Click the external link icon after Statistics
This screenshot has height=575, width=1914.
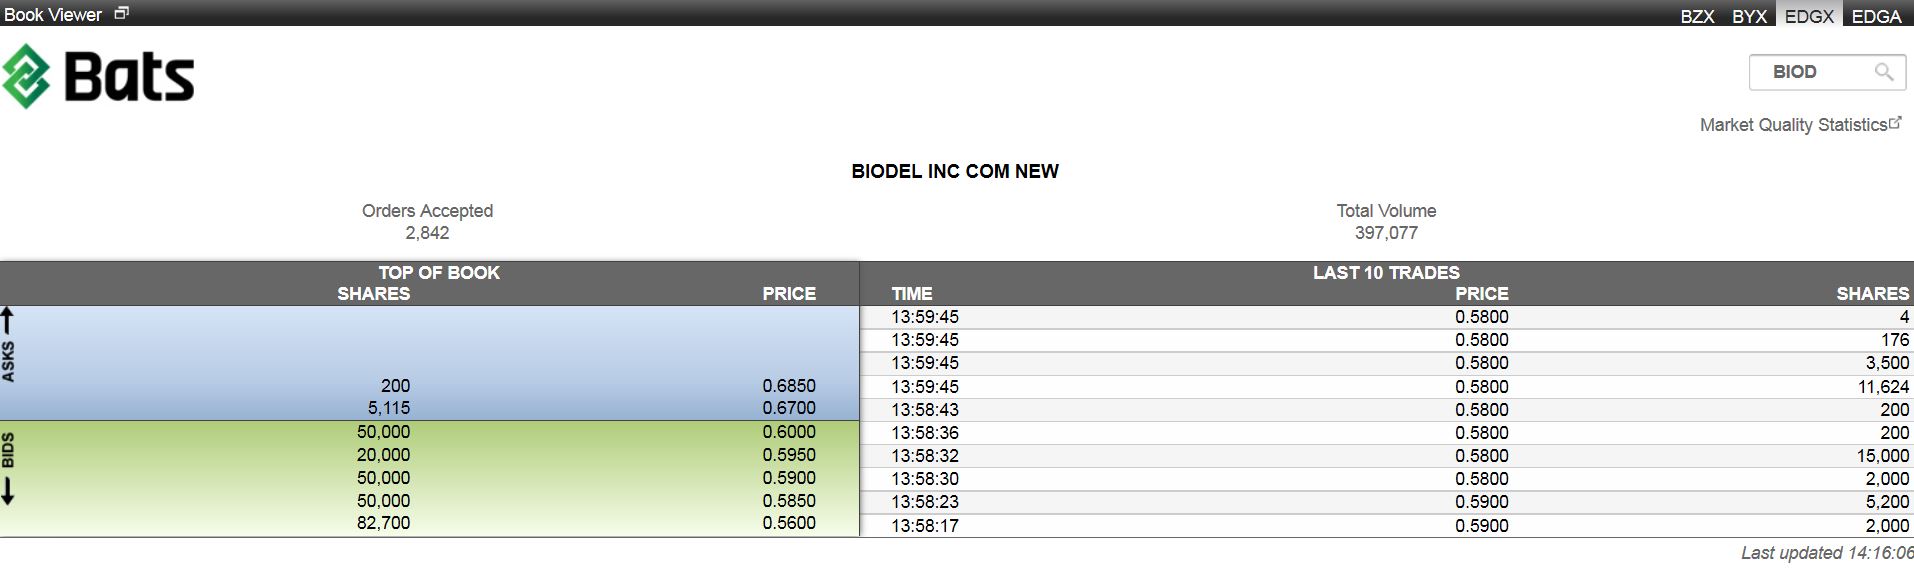[1895, 122]
